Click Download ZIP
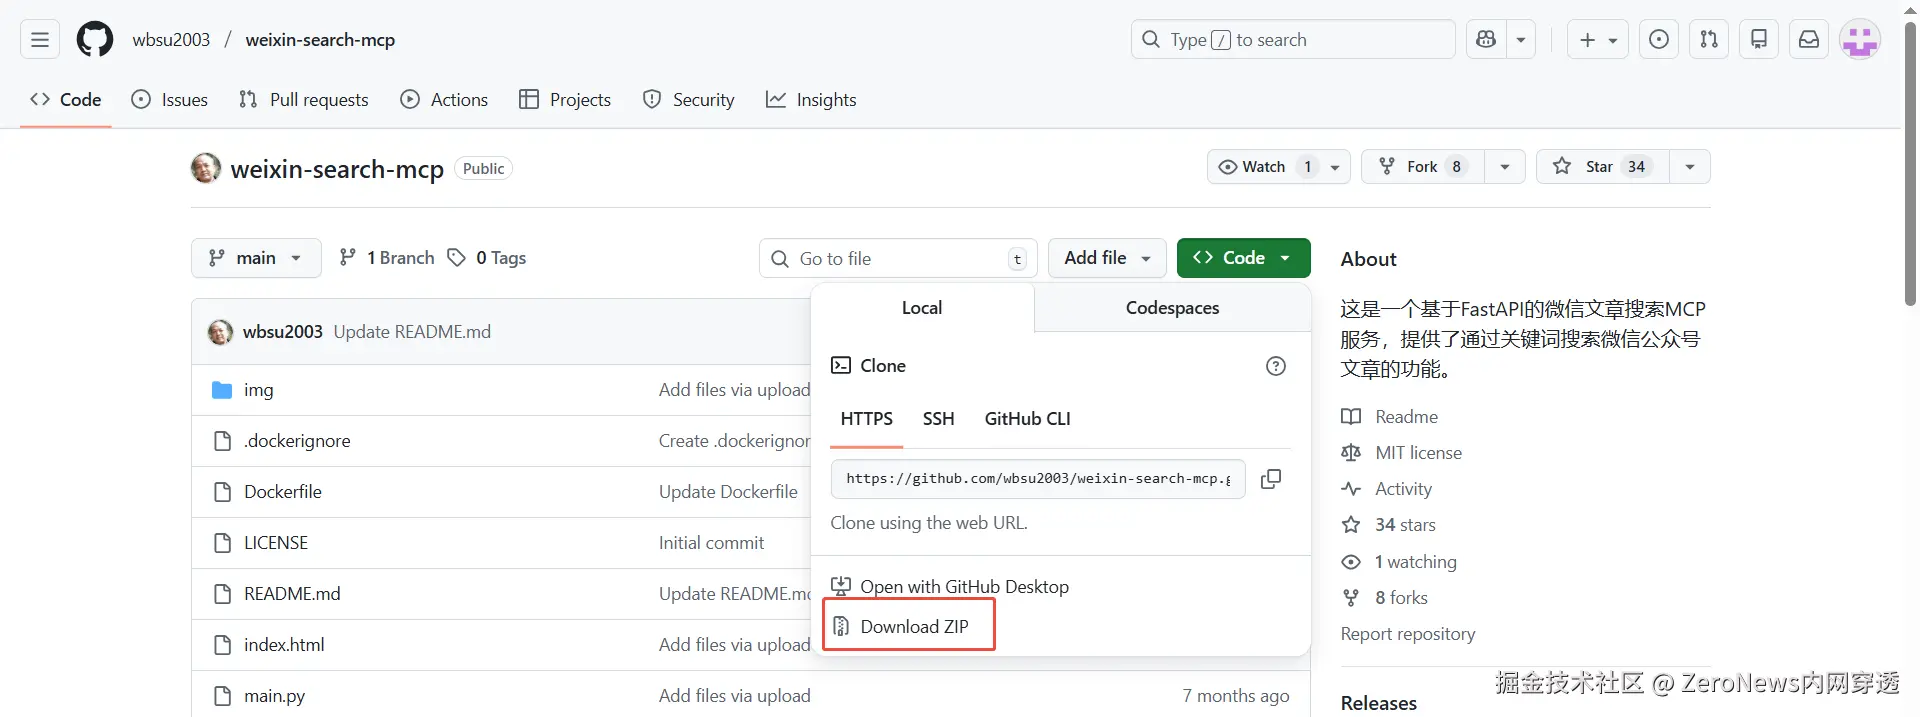This screenshot has height=717, width=1920. [914, 627]
